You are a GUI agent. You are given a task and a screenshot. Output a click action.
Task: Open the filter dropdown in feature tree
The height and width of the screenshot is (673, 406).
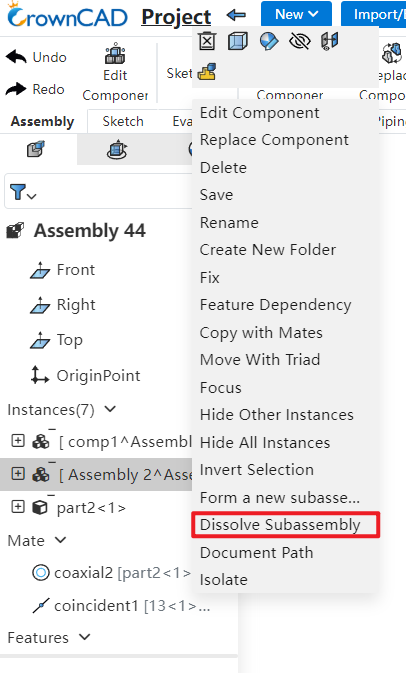(x=23, y=192)
